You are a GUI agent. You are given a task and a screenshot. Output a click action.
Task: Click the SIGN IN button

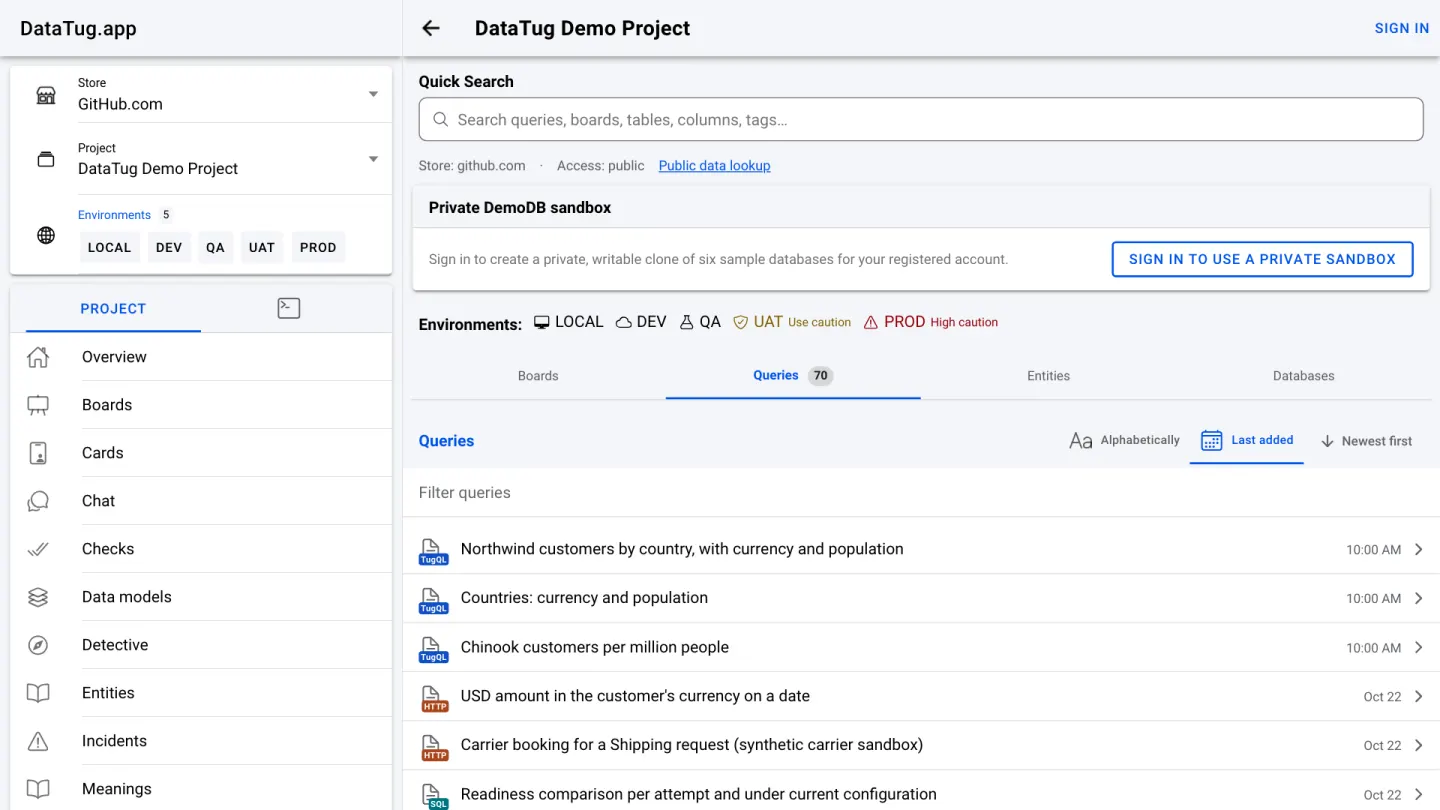point(1402,28)
